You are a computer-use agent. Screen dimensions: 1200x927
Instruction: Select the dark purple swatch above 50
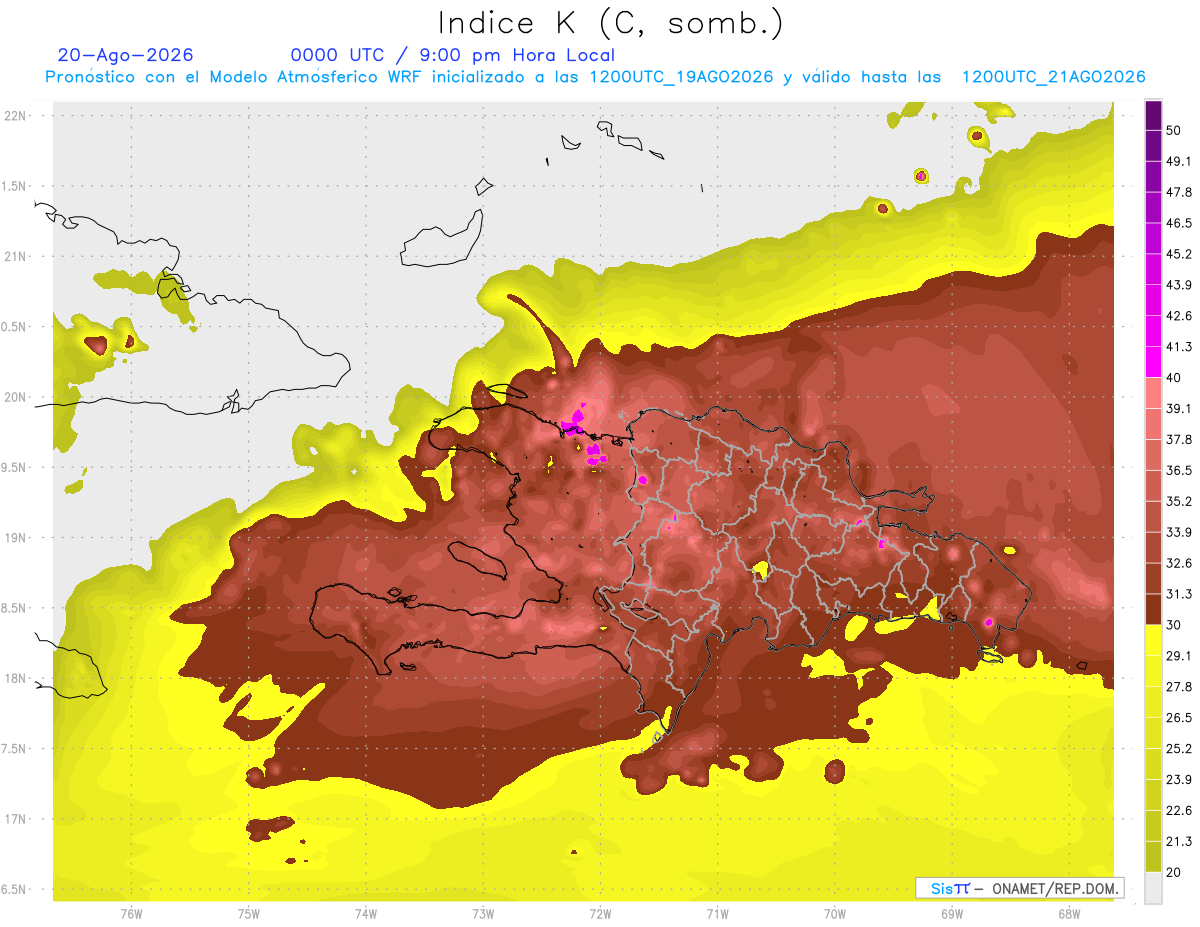click(x=1153, y=116)
